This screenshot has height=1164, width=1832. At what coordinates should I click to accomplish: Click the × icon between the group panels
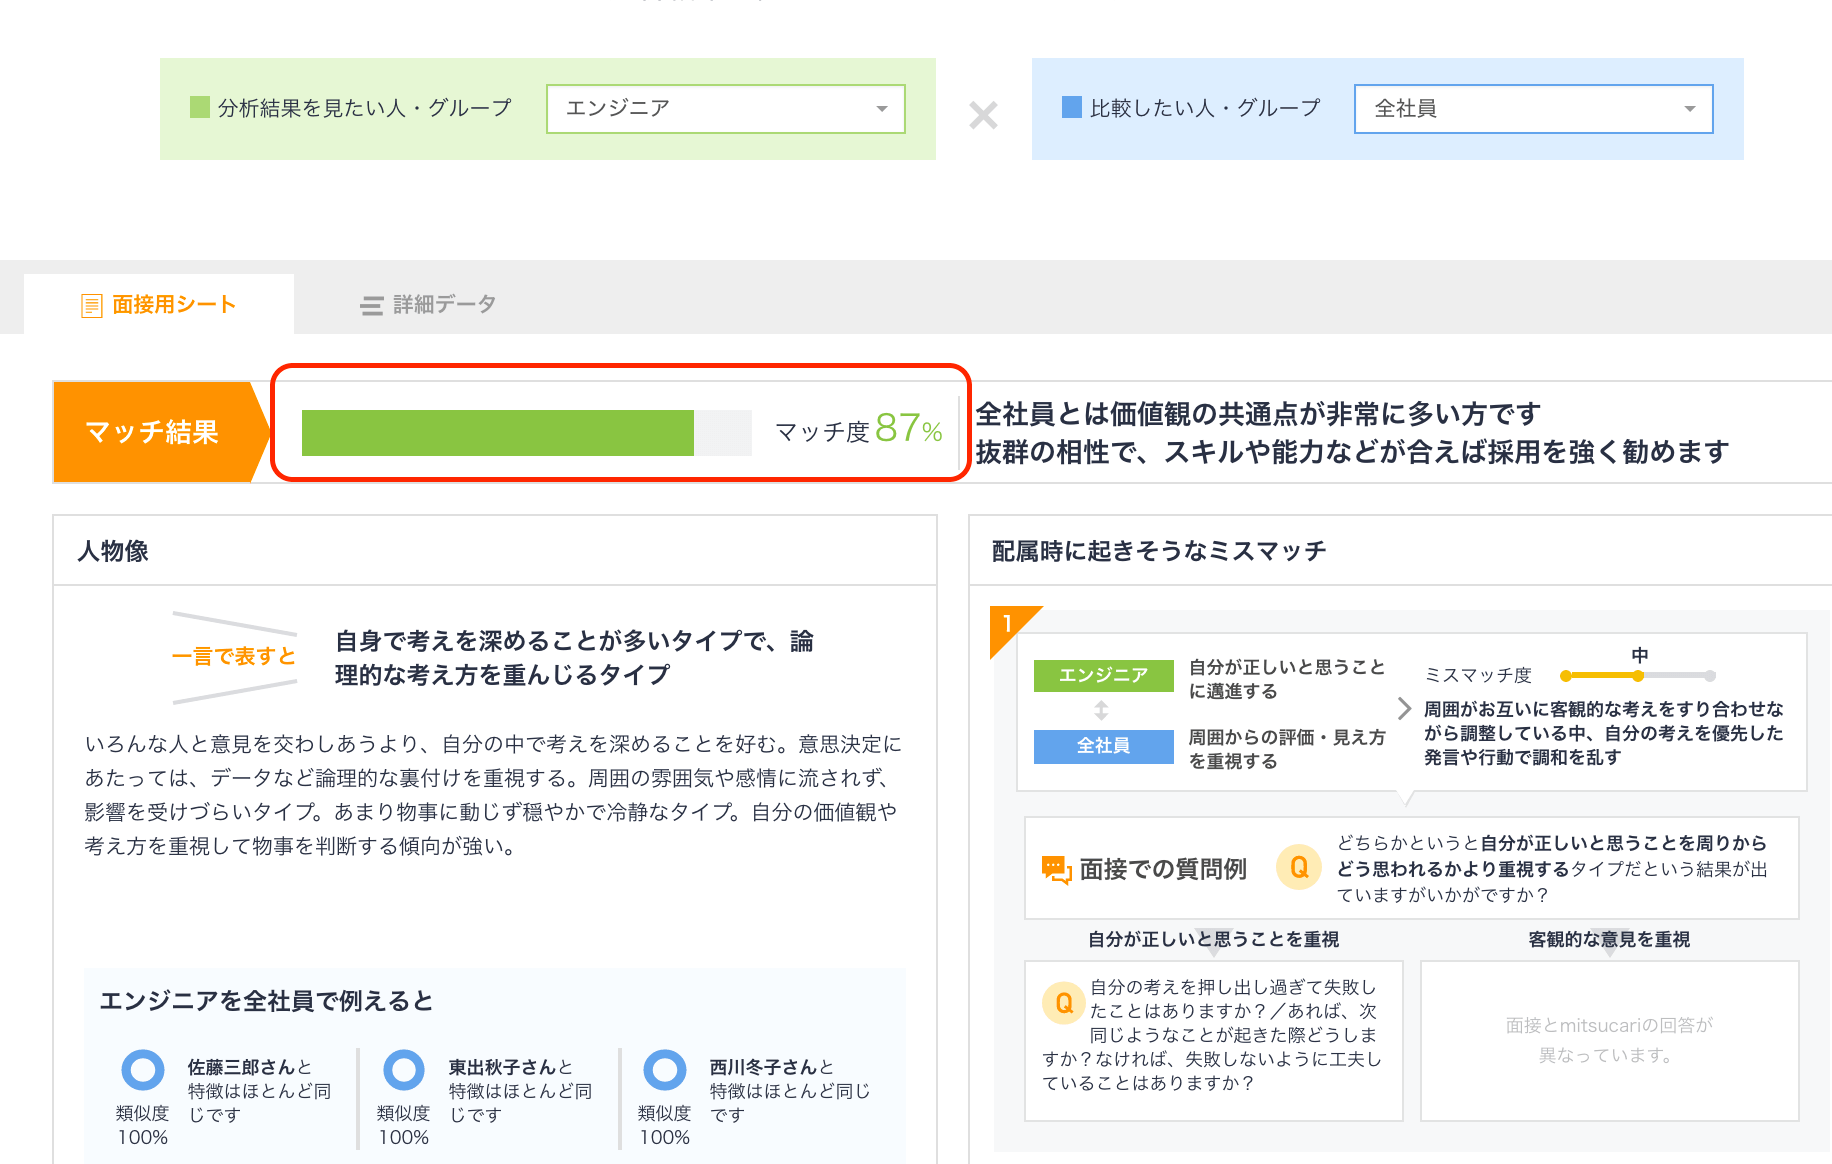tap(983, 116)
